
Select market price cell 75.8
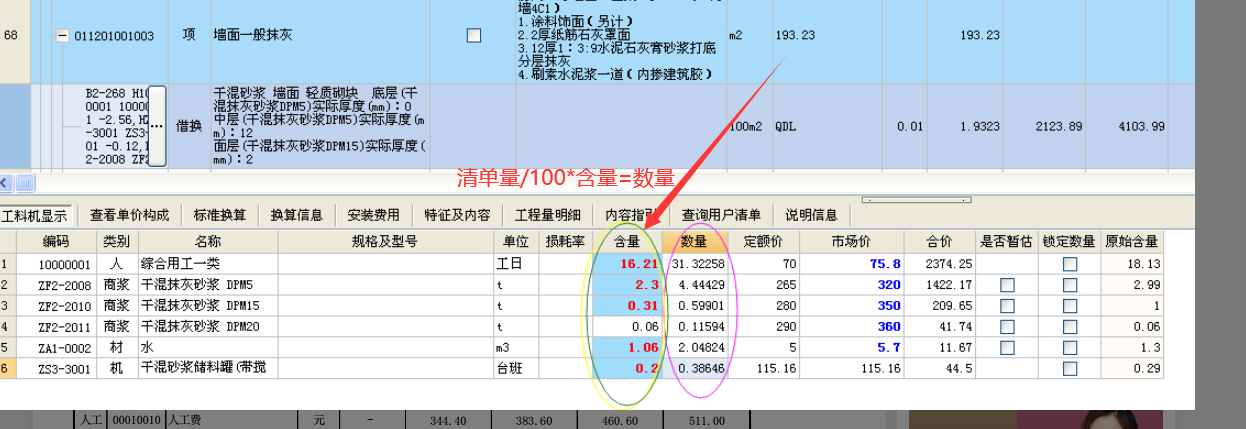(852, 264)
